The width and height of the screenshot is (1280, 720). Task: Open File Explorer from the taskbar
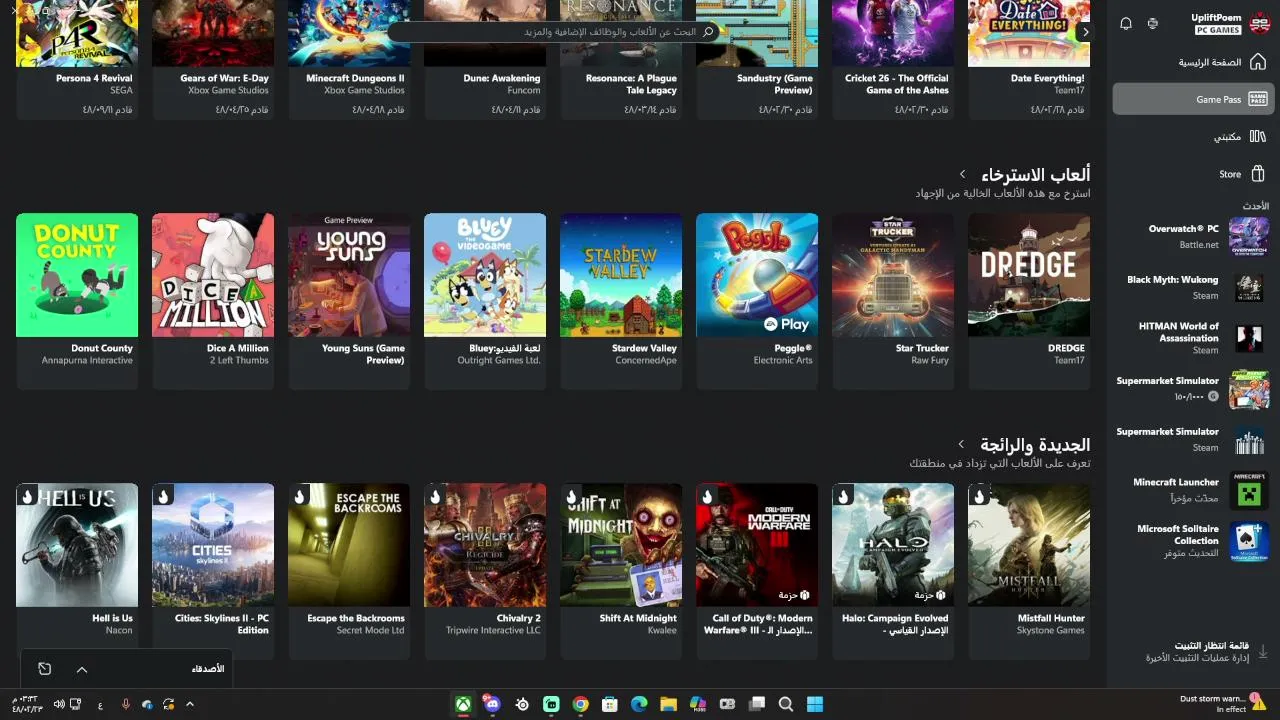668,704
